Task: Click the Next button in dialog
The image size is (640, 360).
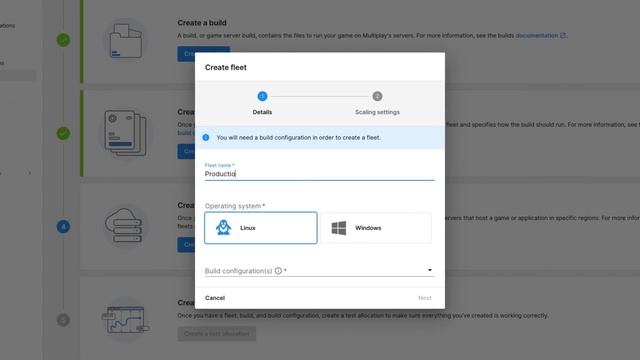Action: click(425, 298)
